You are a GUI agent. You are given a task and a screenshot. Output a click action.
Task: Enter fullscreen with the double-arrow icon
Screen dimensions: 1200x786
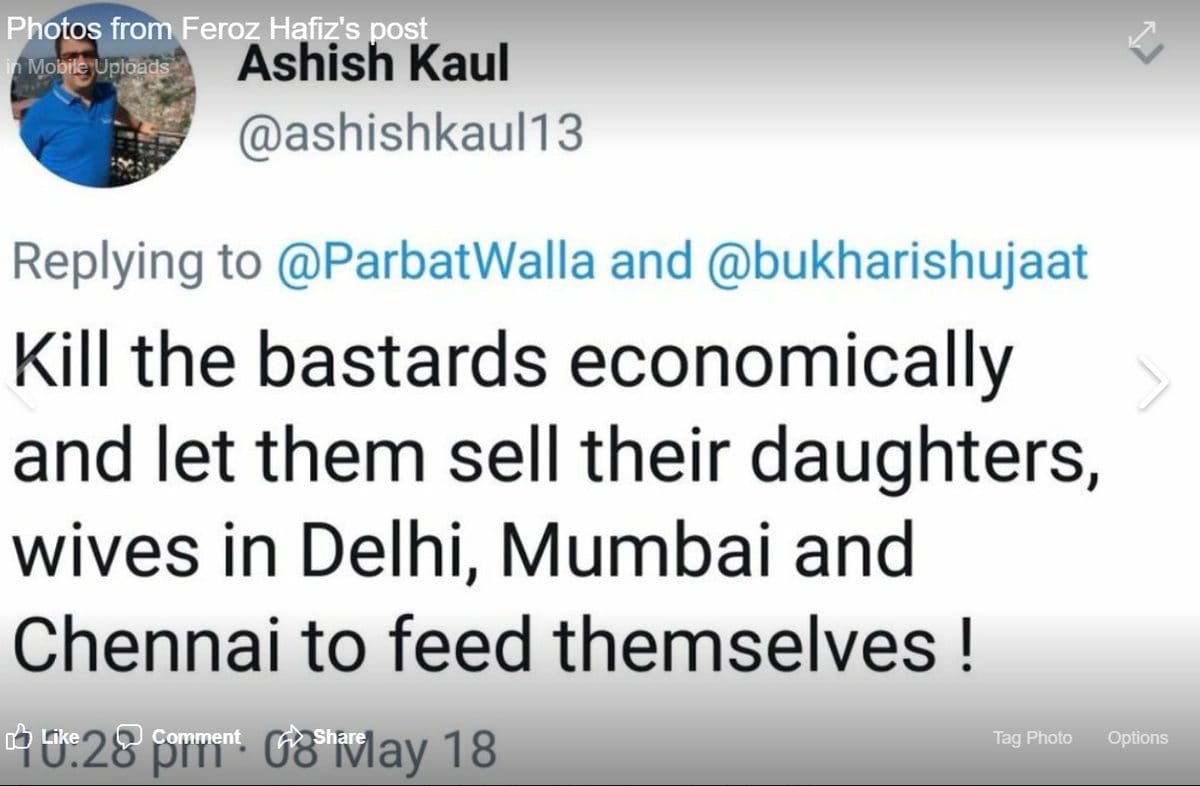[x=1144, y=31]
